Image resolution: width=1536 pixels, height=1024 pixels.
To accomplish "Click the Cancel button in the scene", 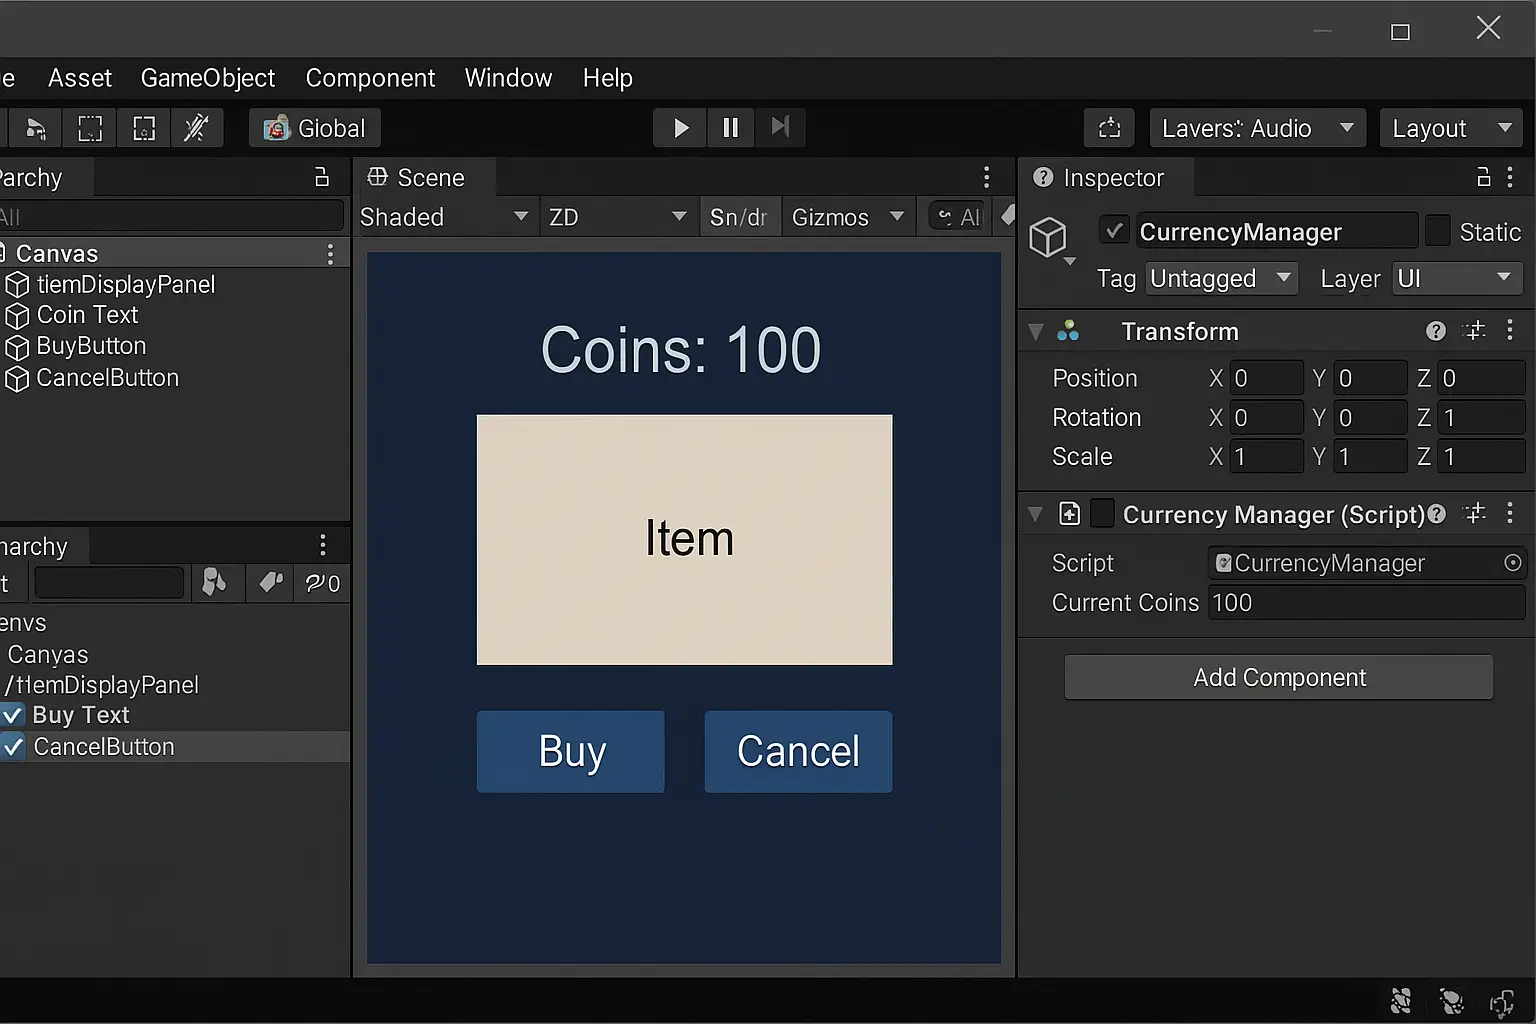I will (798, 752).
